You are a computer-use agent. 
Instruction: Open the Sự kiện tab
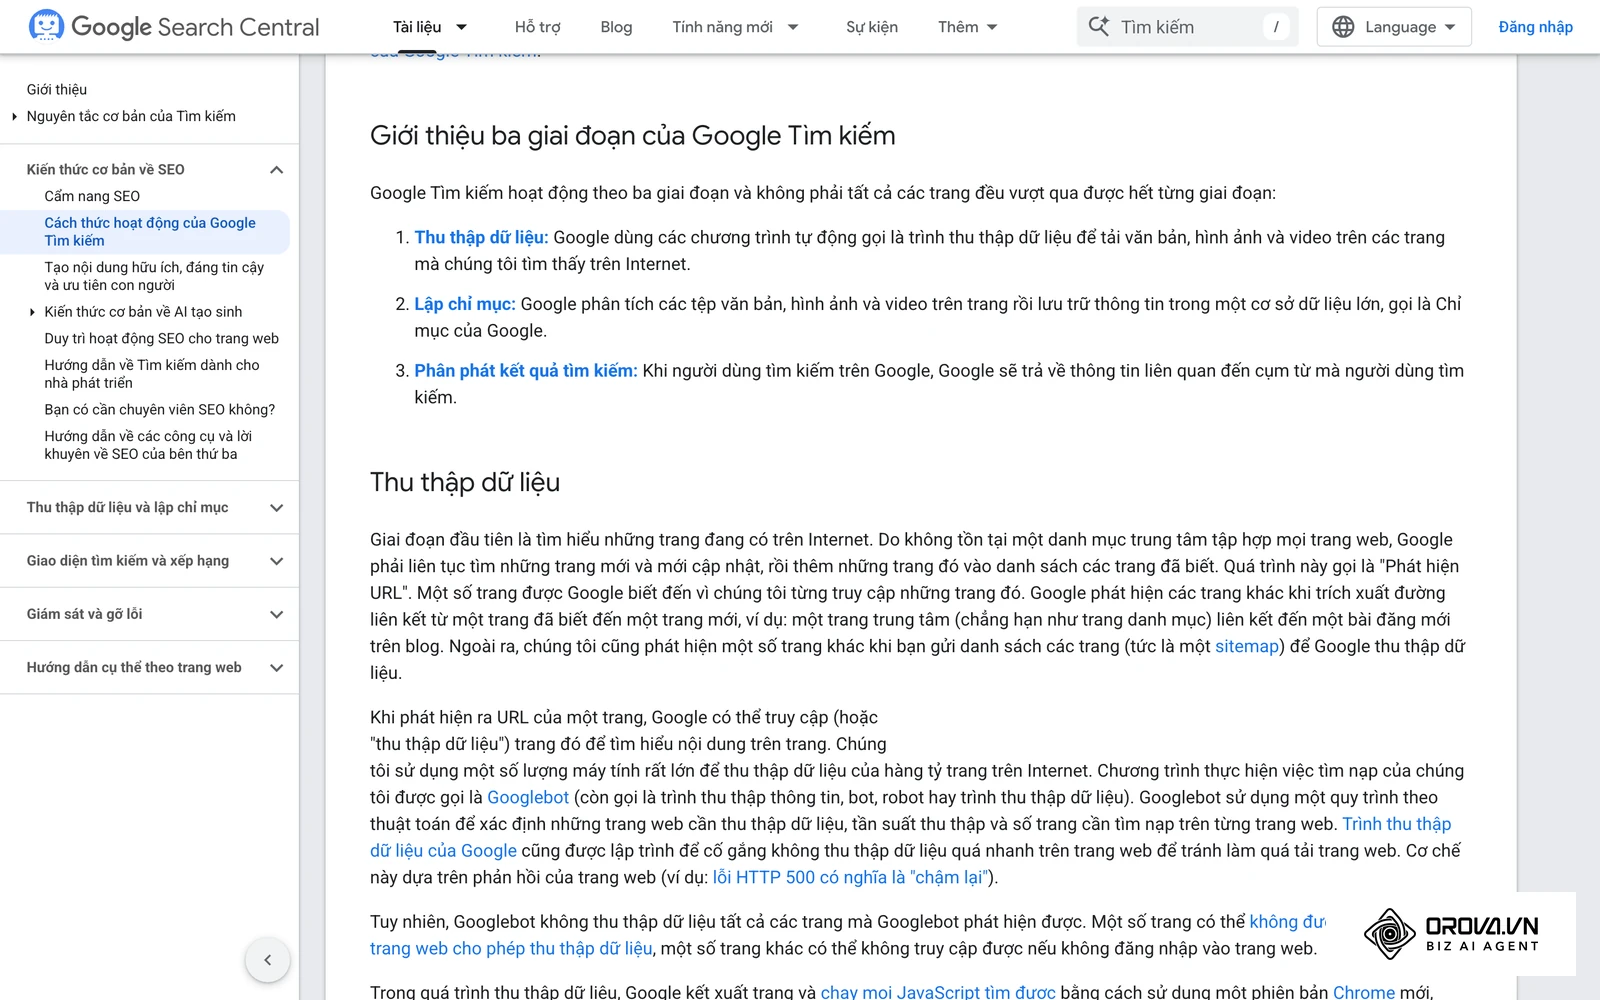872,27
